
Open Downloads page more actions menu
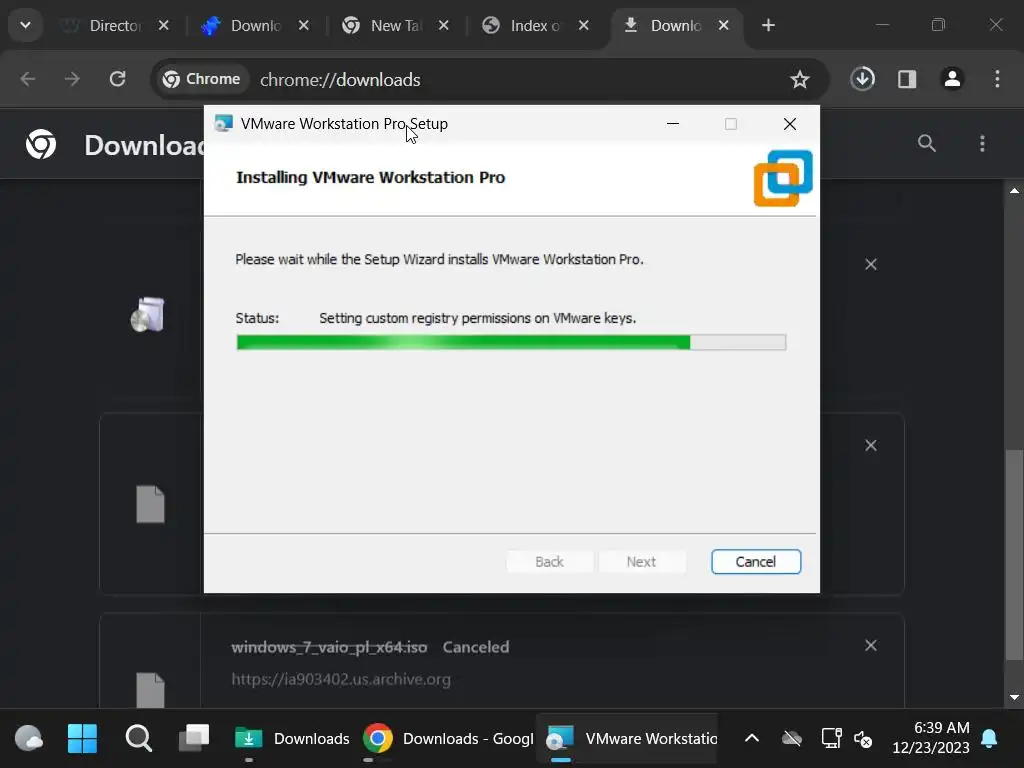pos(982,143)
